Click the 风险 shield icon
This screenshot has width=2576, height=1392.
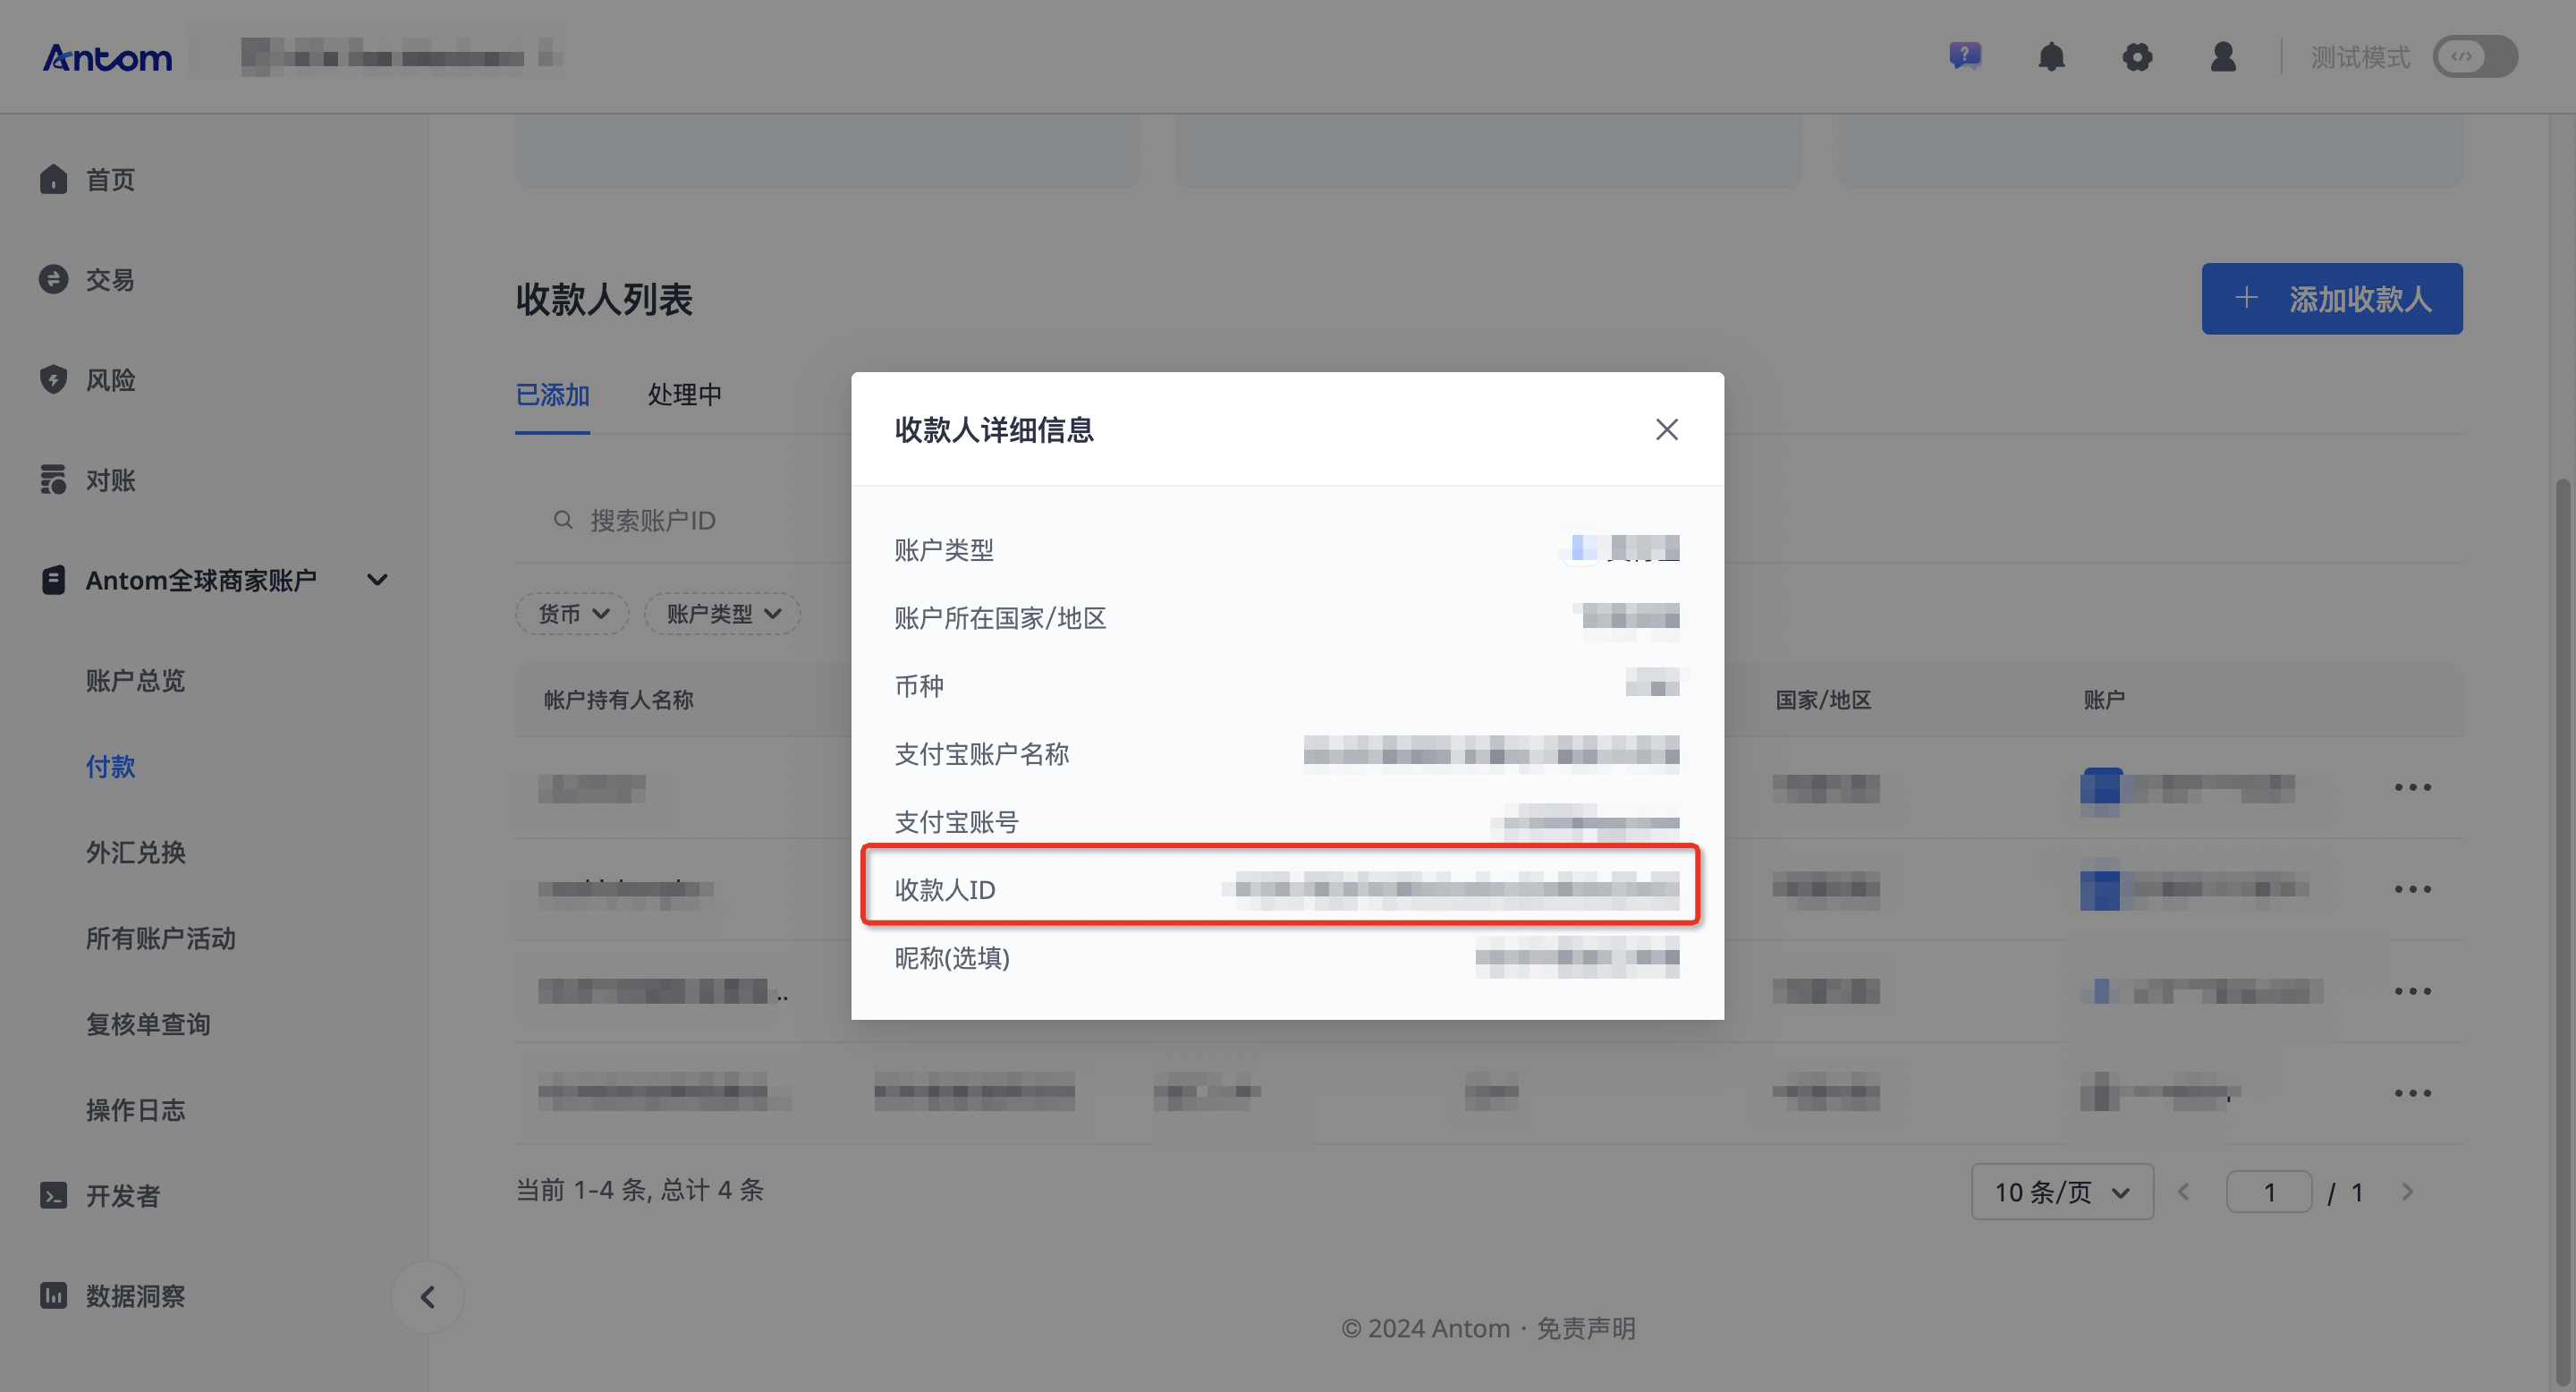[x=53, y=380]
